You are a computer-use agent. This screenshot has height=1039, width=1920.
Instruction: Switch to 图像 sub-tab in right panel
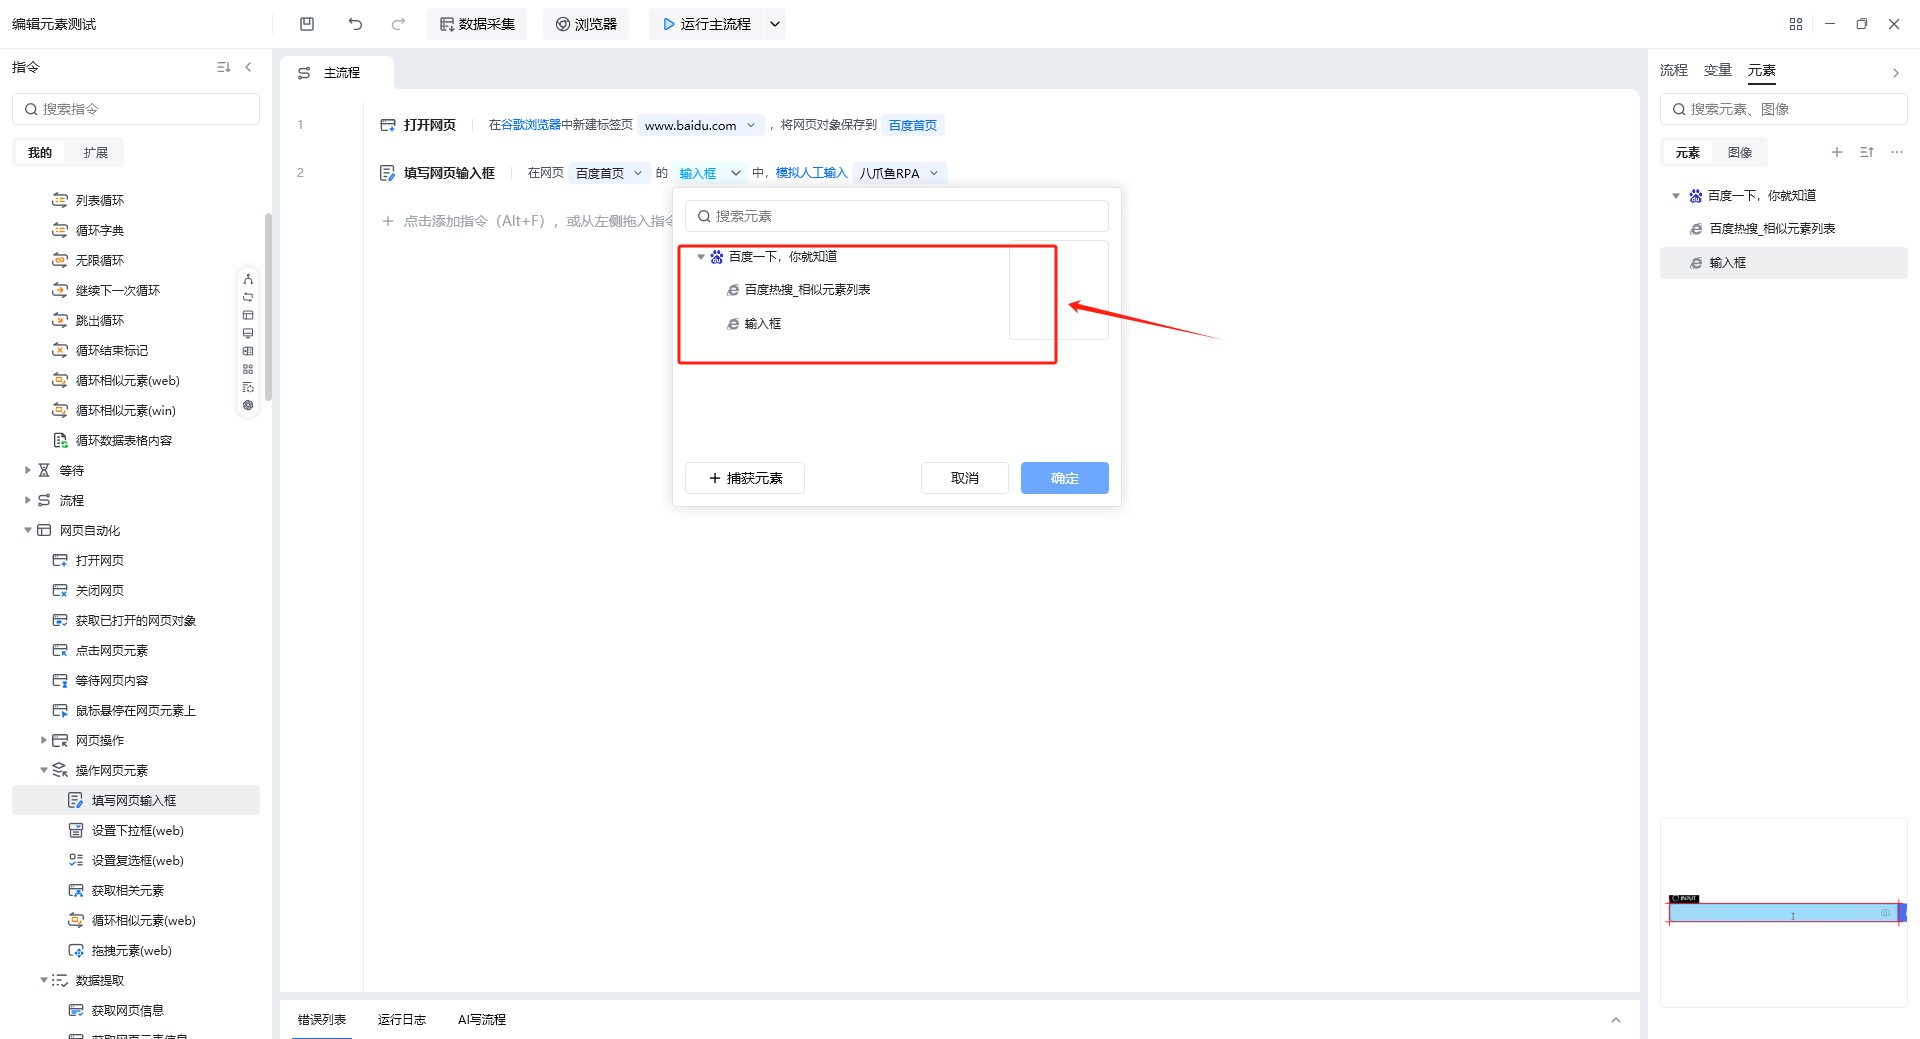click(x=1740, y=152)
